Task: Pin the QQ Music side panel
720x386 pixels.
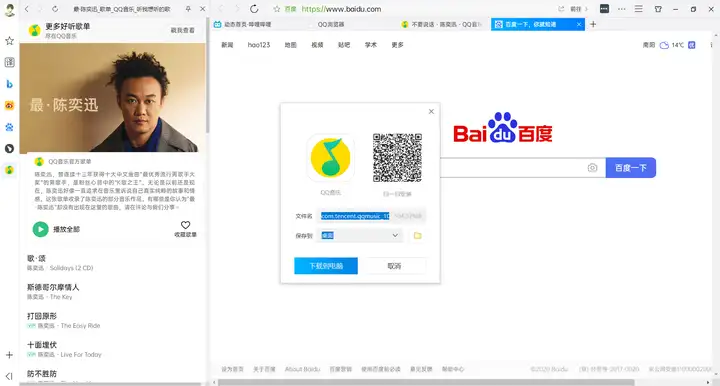Action: (x=188, y=9)
